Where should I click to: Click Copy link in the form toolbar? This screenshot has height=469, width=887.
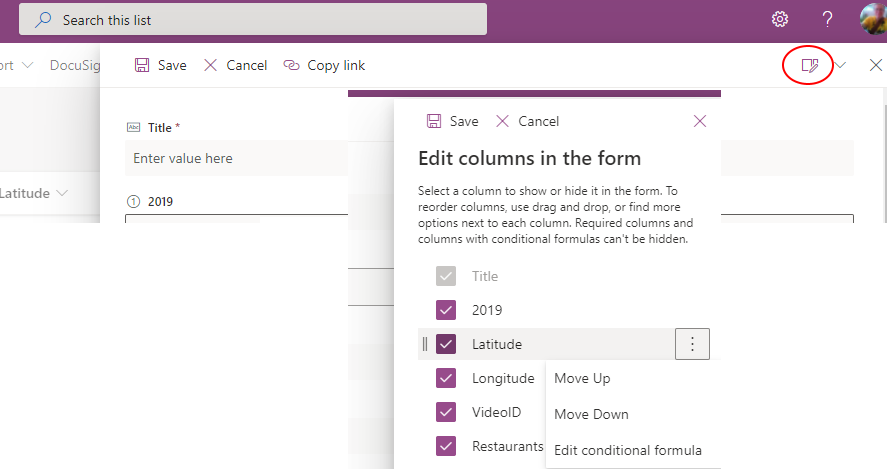pyautogui.click(x=324, y=66)
